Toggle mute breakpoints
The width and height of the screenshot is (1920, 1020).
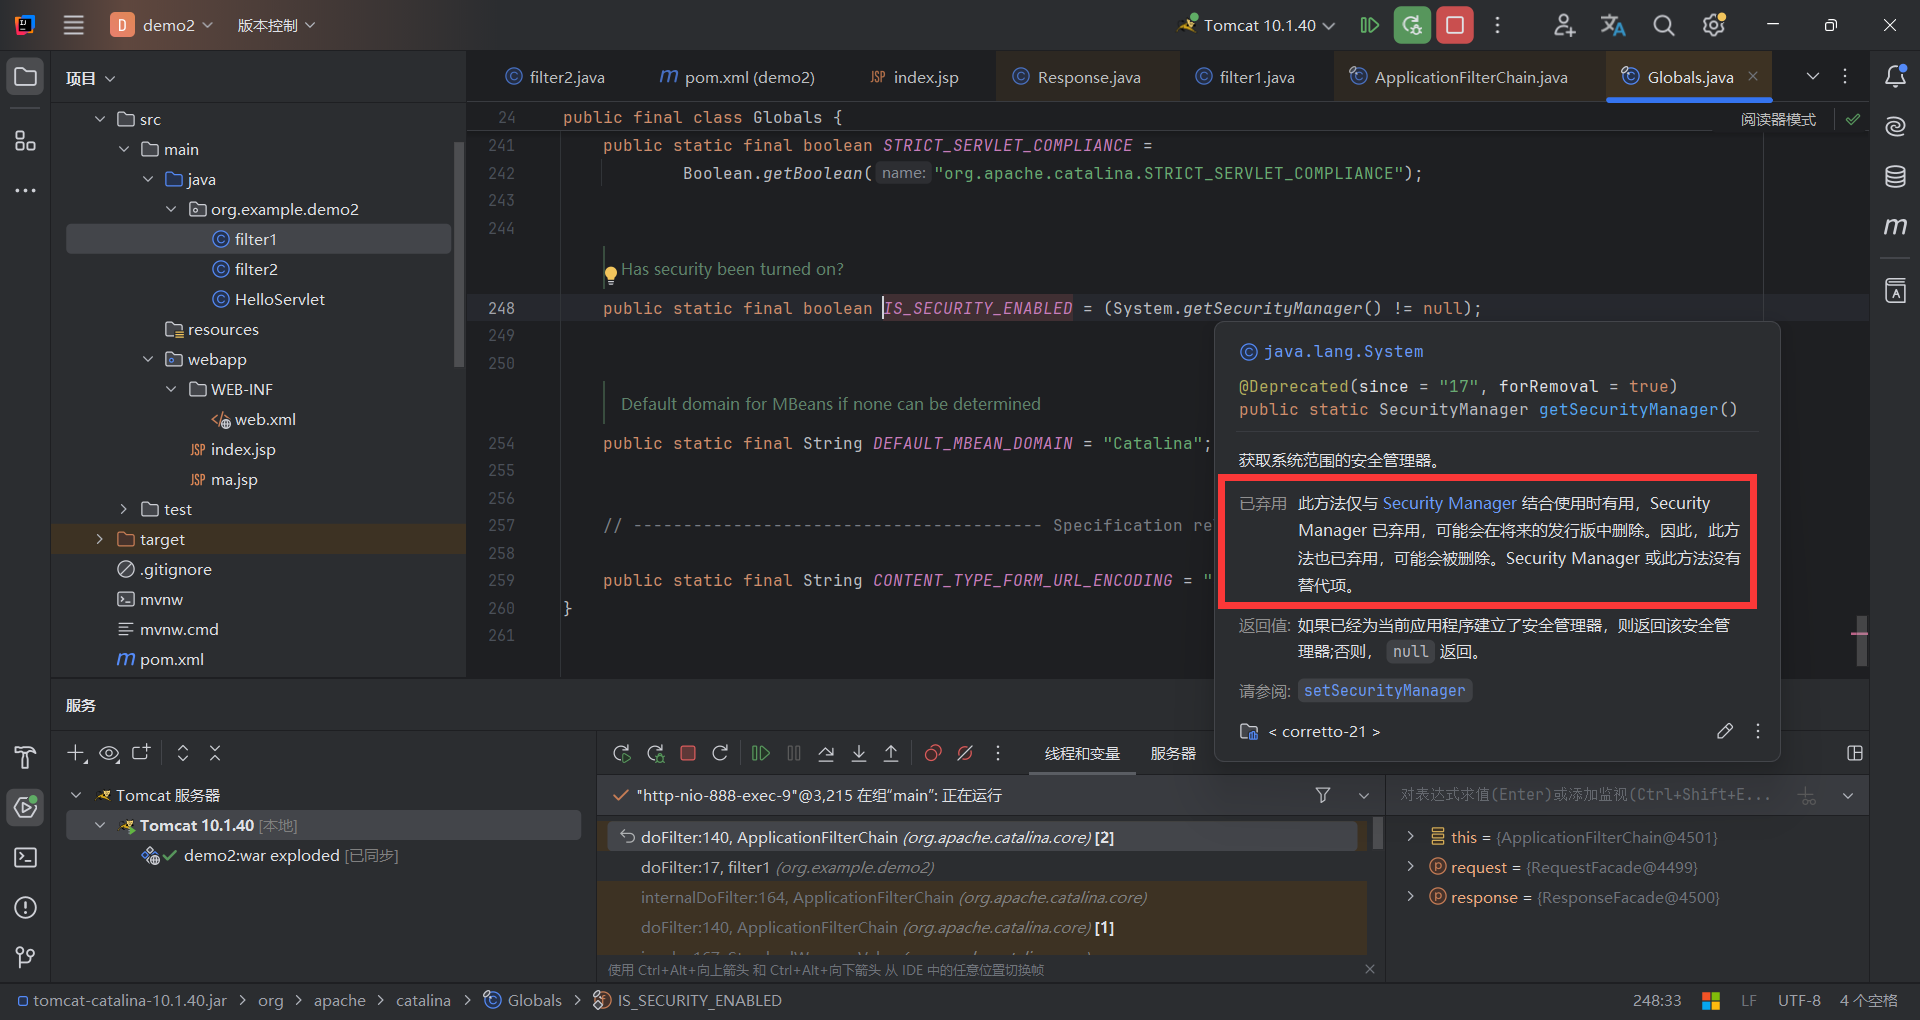tap(965, 753)
